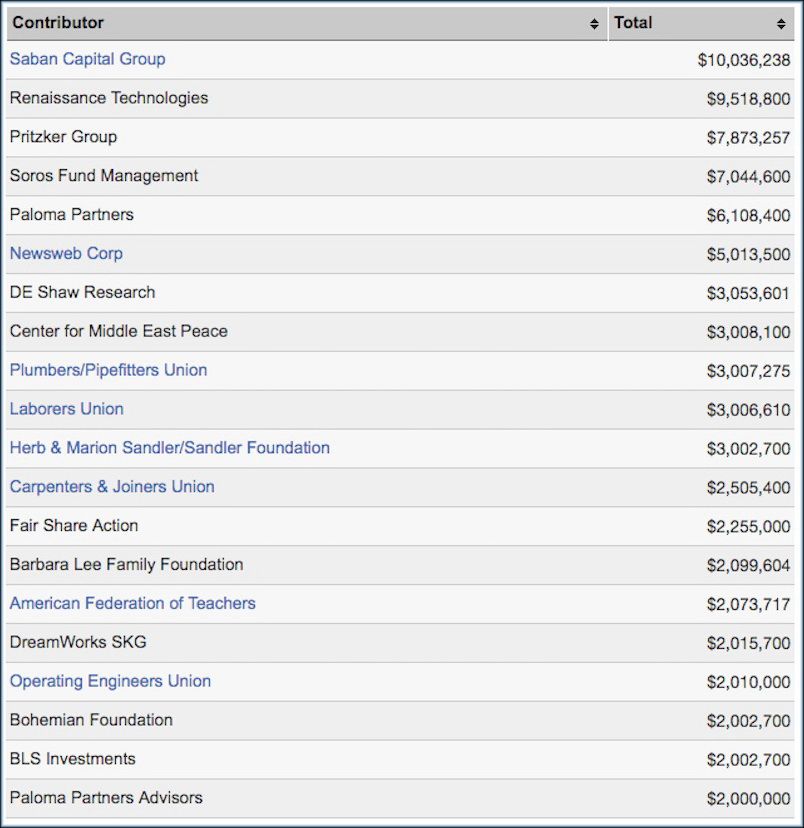Follow the Plumbers/Pipefitters Union link
Viewport: 804px width, 828px height.
coord(108,370)
